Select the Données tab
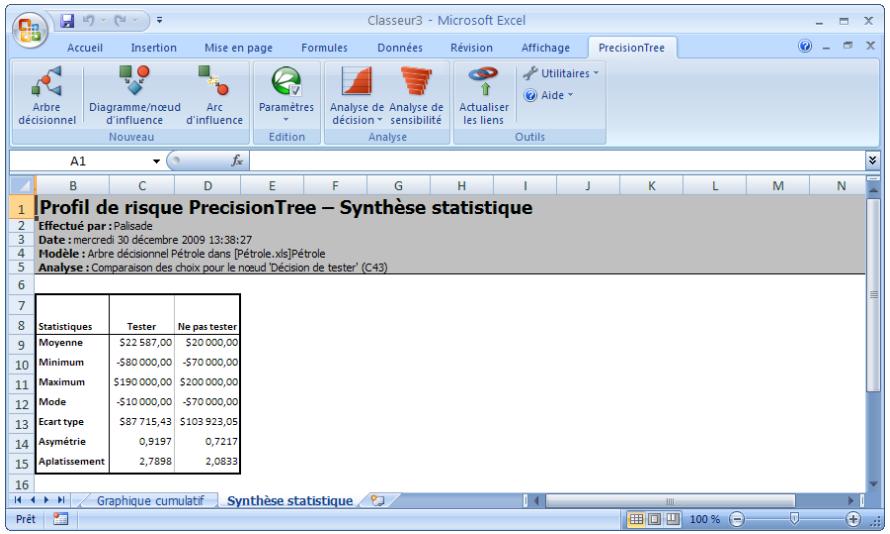The height and width of the screenshot is (534, 890). click(x=400, y=48)
